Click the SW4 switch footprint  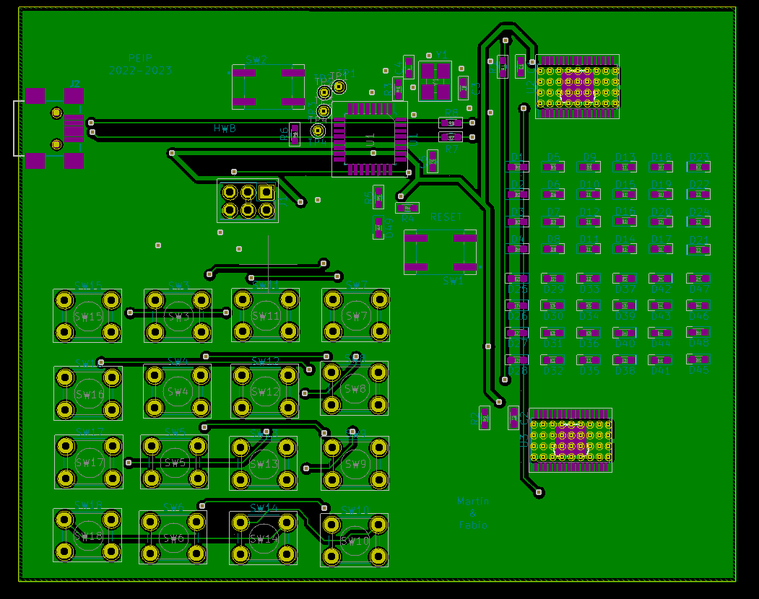click(x=177, y=391)
